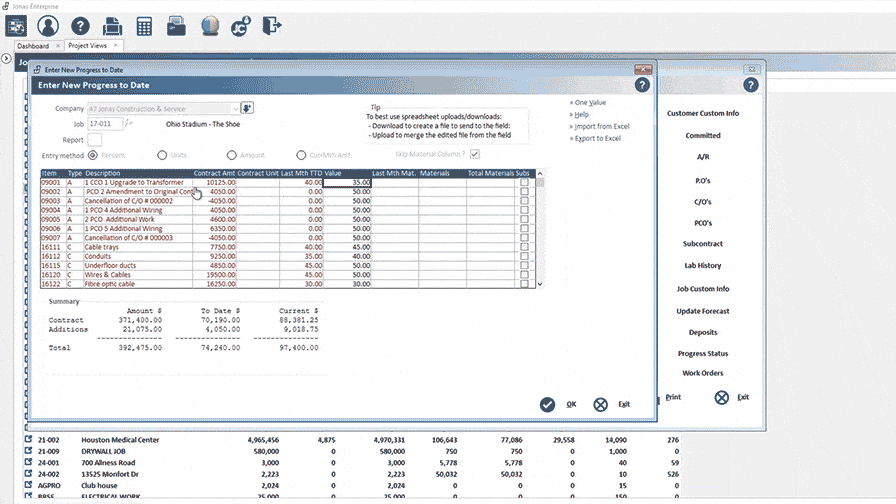Toggle the Skip Material Column checkbox
The image size is (896, 504).
pyautogui.click(x=475, y=154)
